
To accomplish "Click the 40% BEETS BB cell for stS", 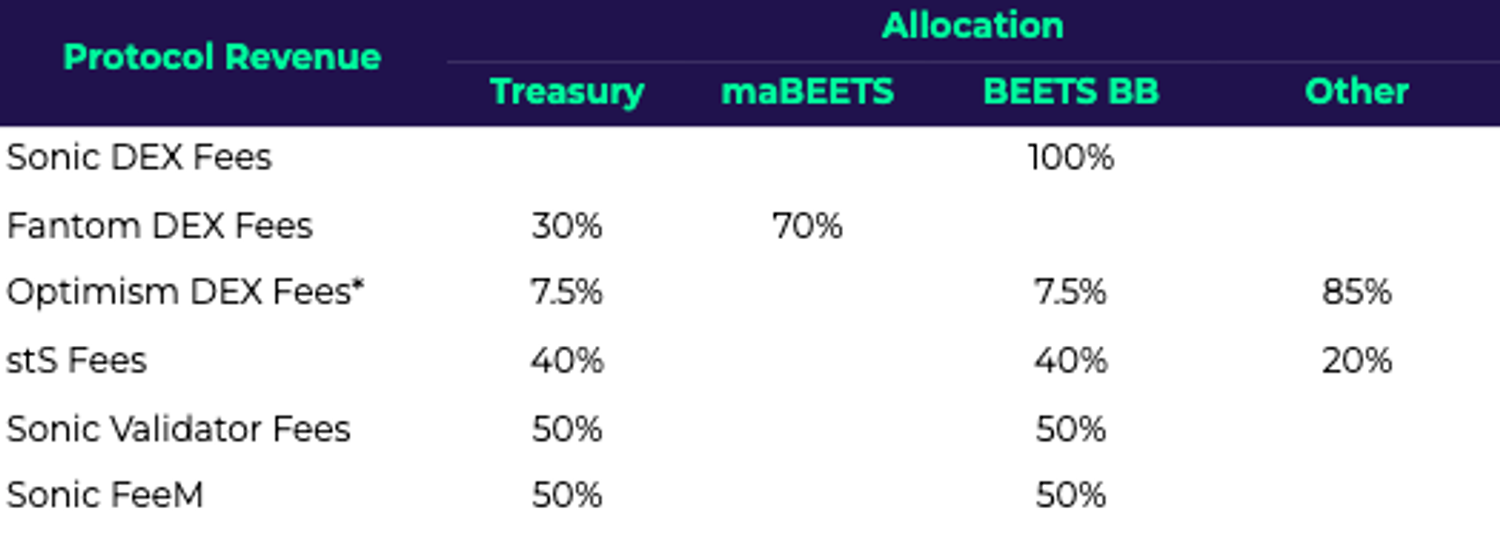I will point(1071,360).
